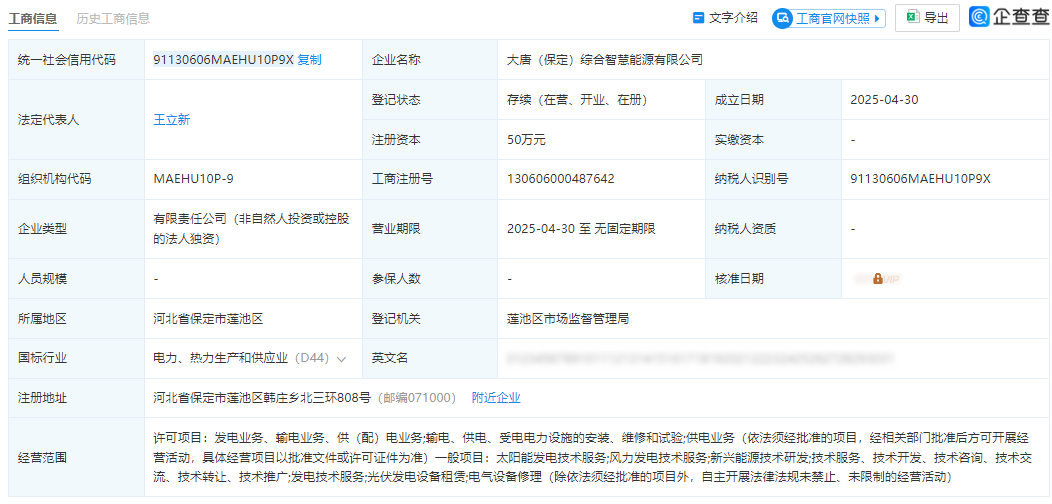Click address 河北省保定市莲池区韩庄乡北三环808号
The height and width of the screenshot is (504, 1052).
click(262, 398)
